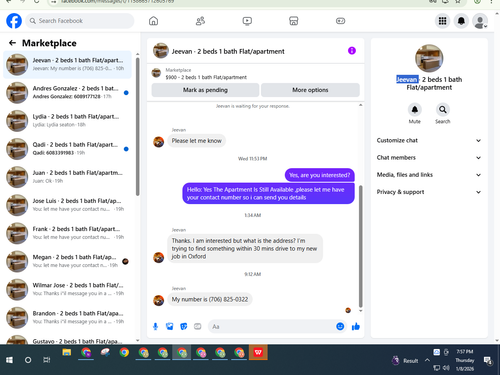Open the emoji picker in the message box
Image resolution: width=500 pixels, height=375 pixels.
[340, 326]
